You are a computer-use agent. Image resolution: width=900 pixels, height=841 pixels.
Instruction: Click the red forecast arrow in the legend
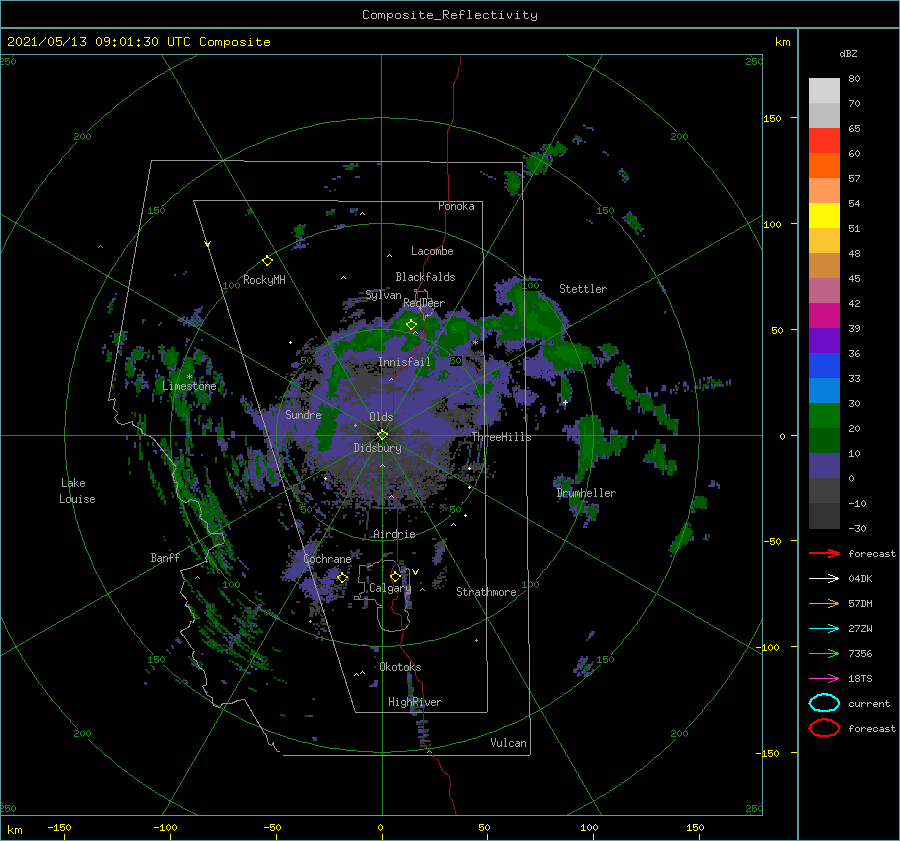(824, 553)
